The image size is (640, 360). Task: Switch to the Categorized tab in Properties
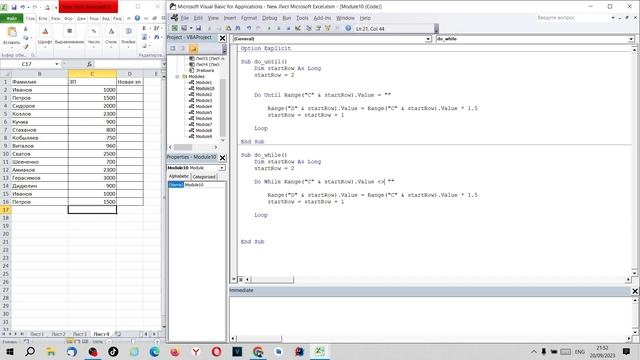204,177
